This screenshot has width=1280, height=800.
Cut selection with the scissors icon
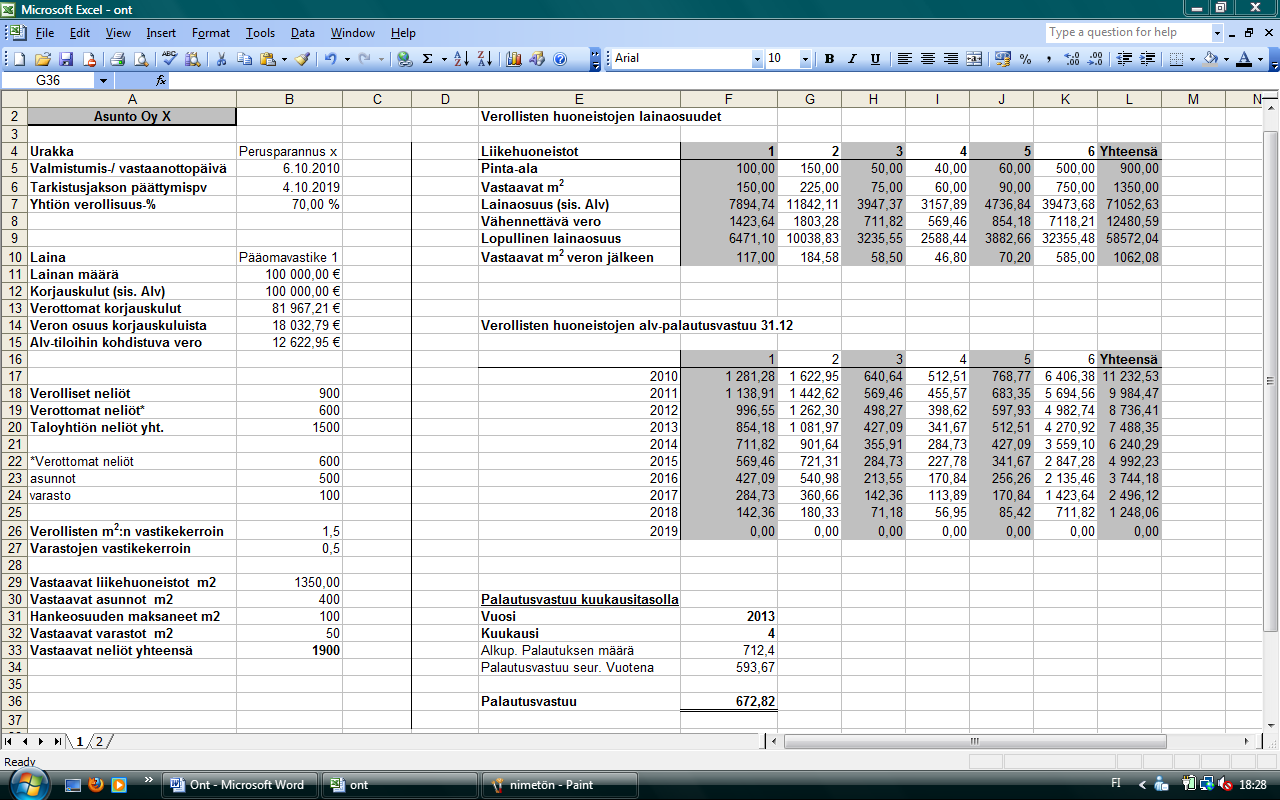(x=221, y=59)
